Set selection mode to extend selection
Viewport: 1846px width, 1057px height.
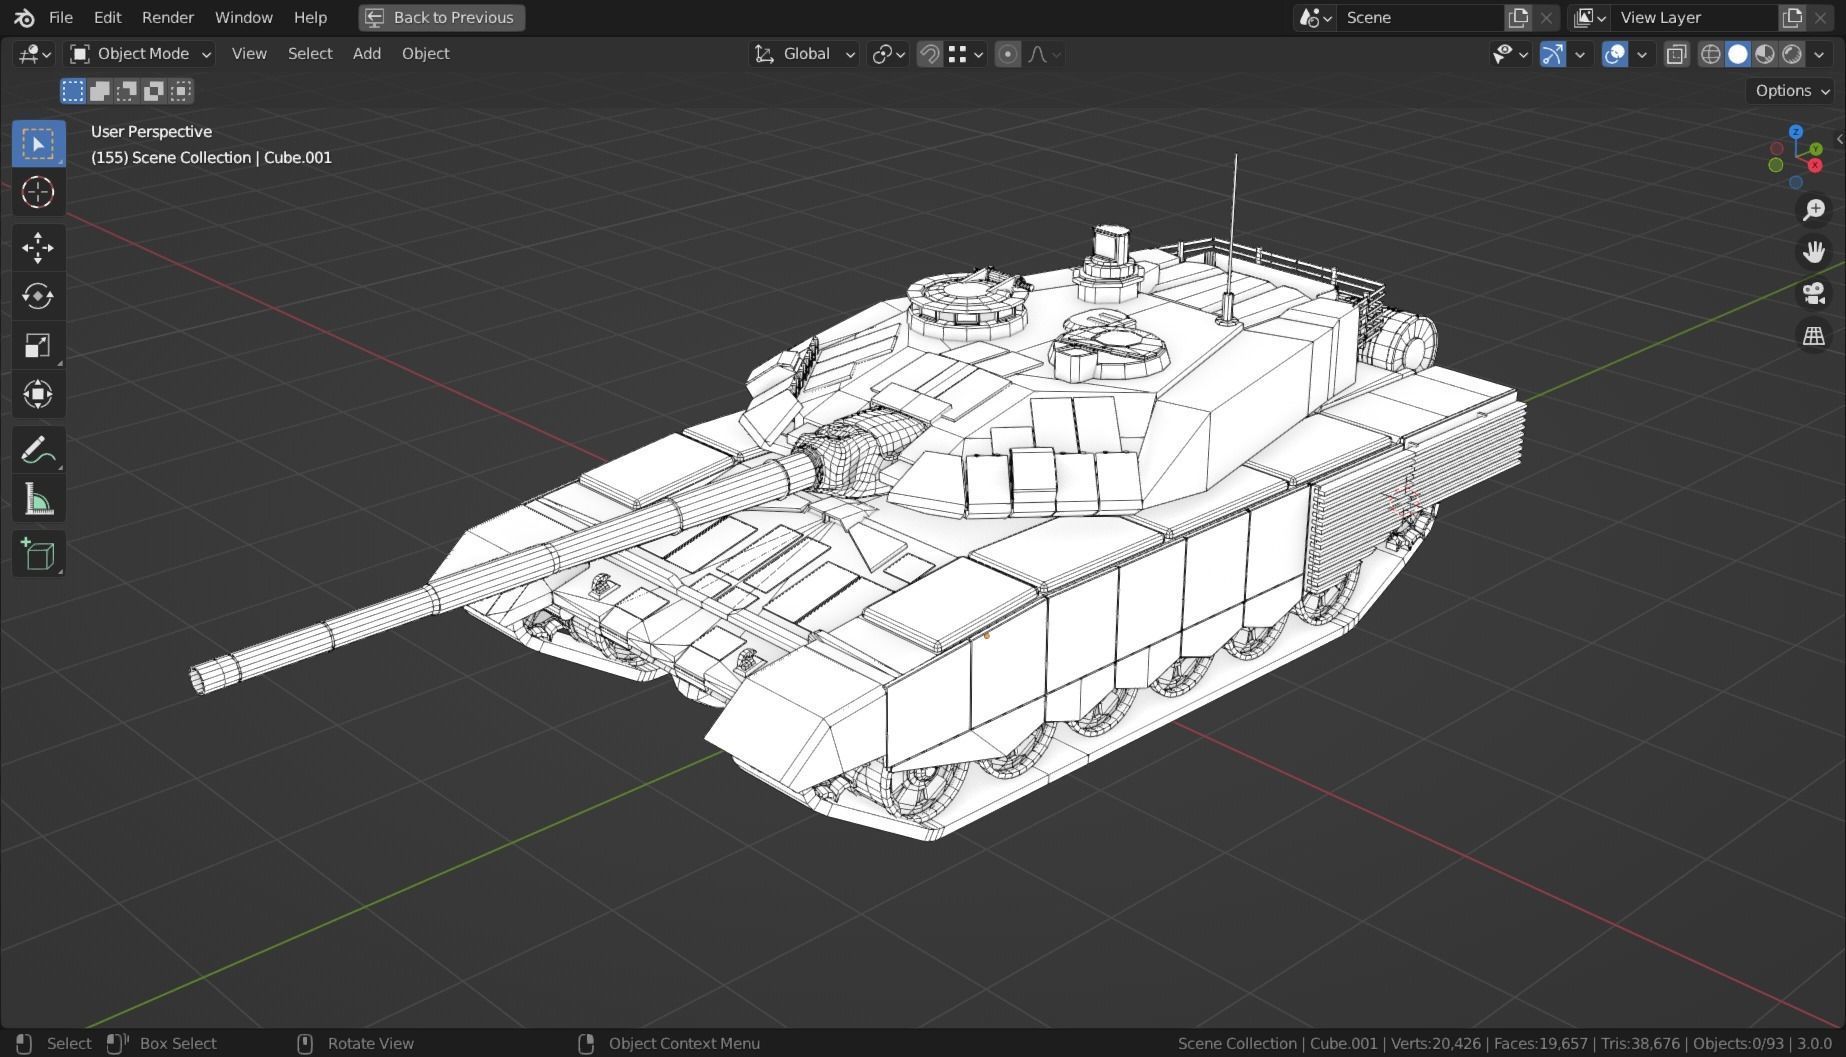[x=100, y=91]
